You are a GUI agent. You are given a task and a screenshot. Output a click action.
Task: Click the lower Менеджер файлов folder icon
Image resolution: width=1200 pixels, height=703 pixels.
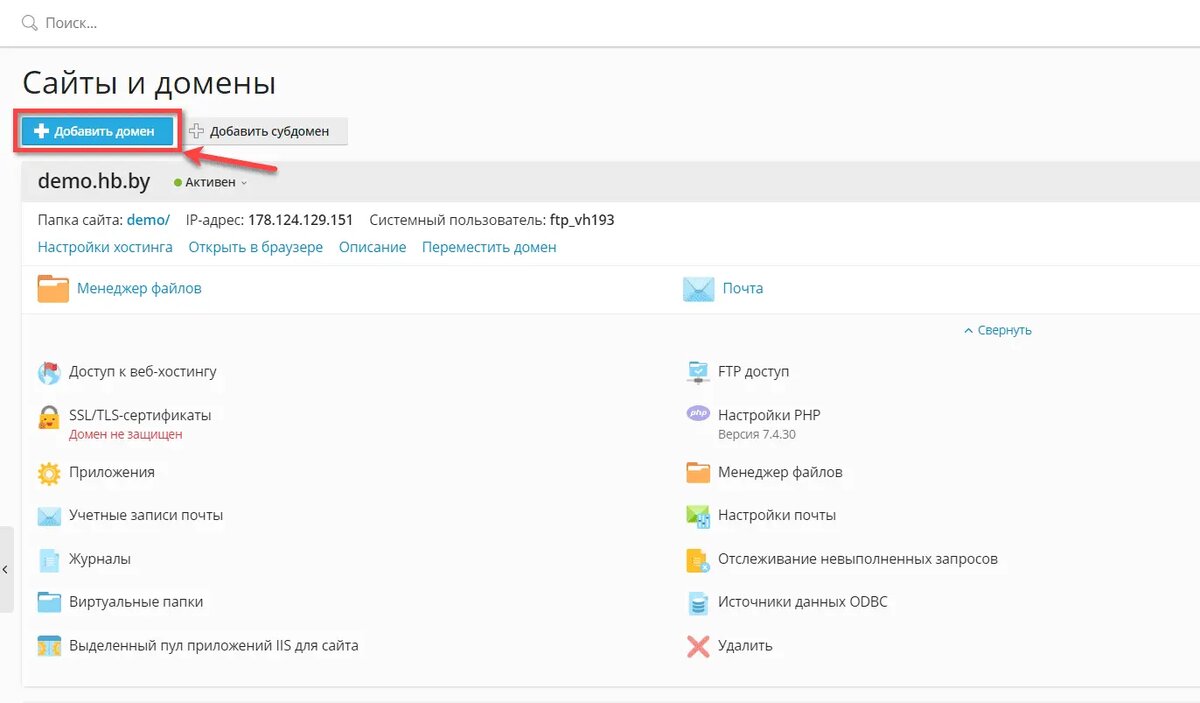pyautogui.click(x=698, y=473)
